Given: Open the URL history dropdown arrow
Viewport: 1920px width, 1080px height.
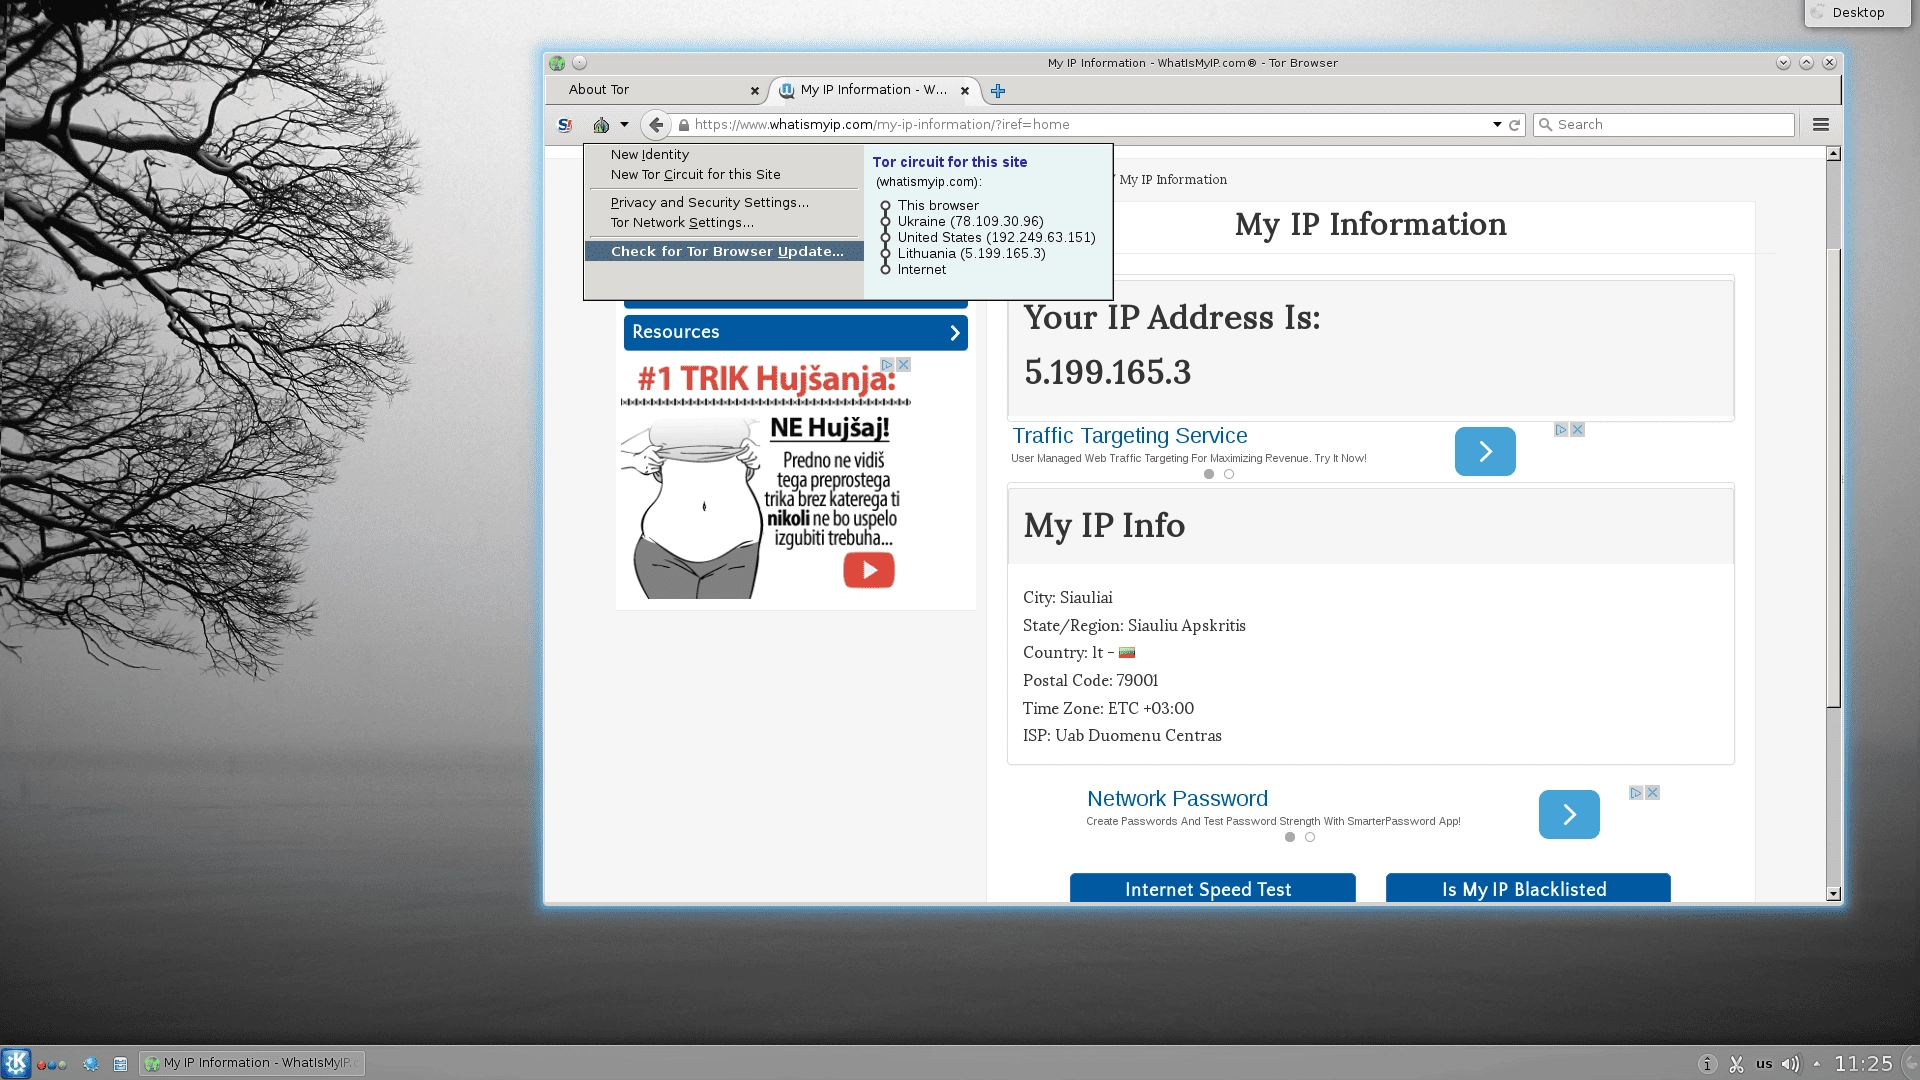Looking at the screenshot, I should click(1497, 125).
